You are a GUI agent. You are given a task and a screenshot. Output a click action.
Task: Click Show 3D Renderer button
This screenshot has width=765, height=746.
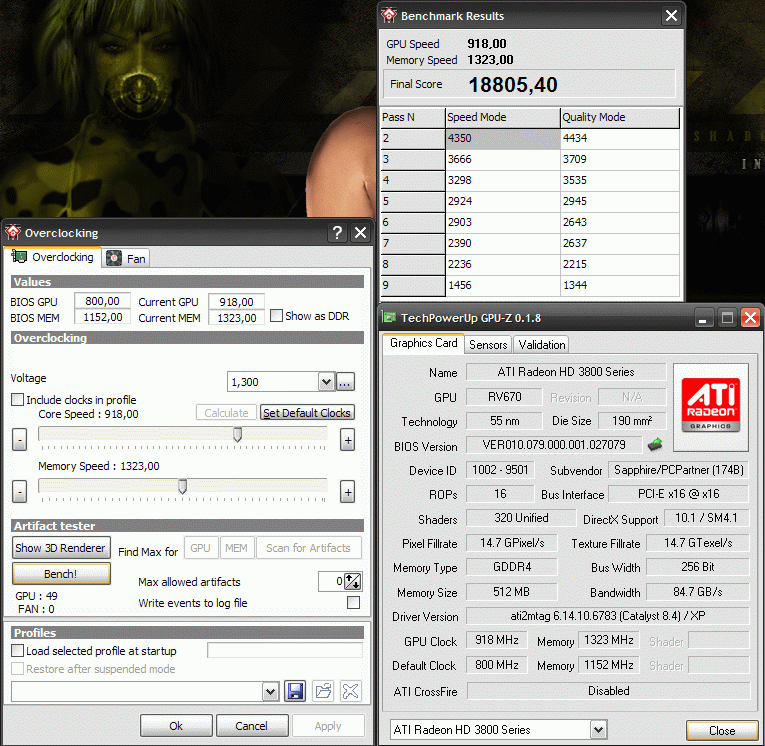click(60, 548)
